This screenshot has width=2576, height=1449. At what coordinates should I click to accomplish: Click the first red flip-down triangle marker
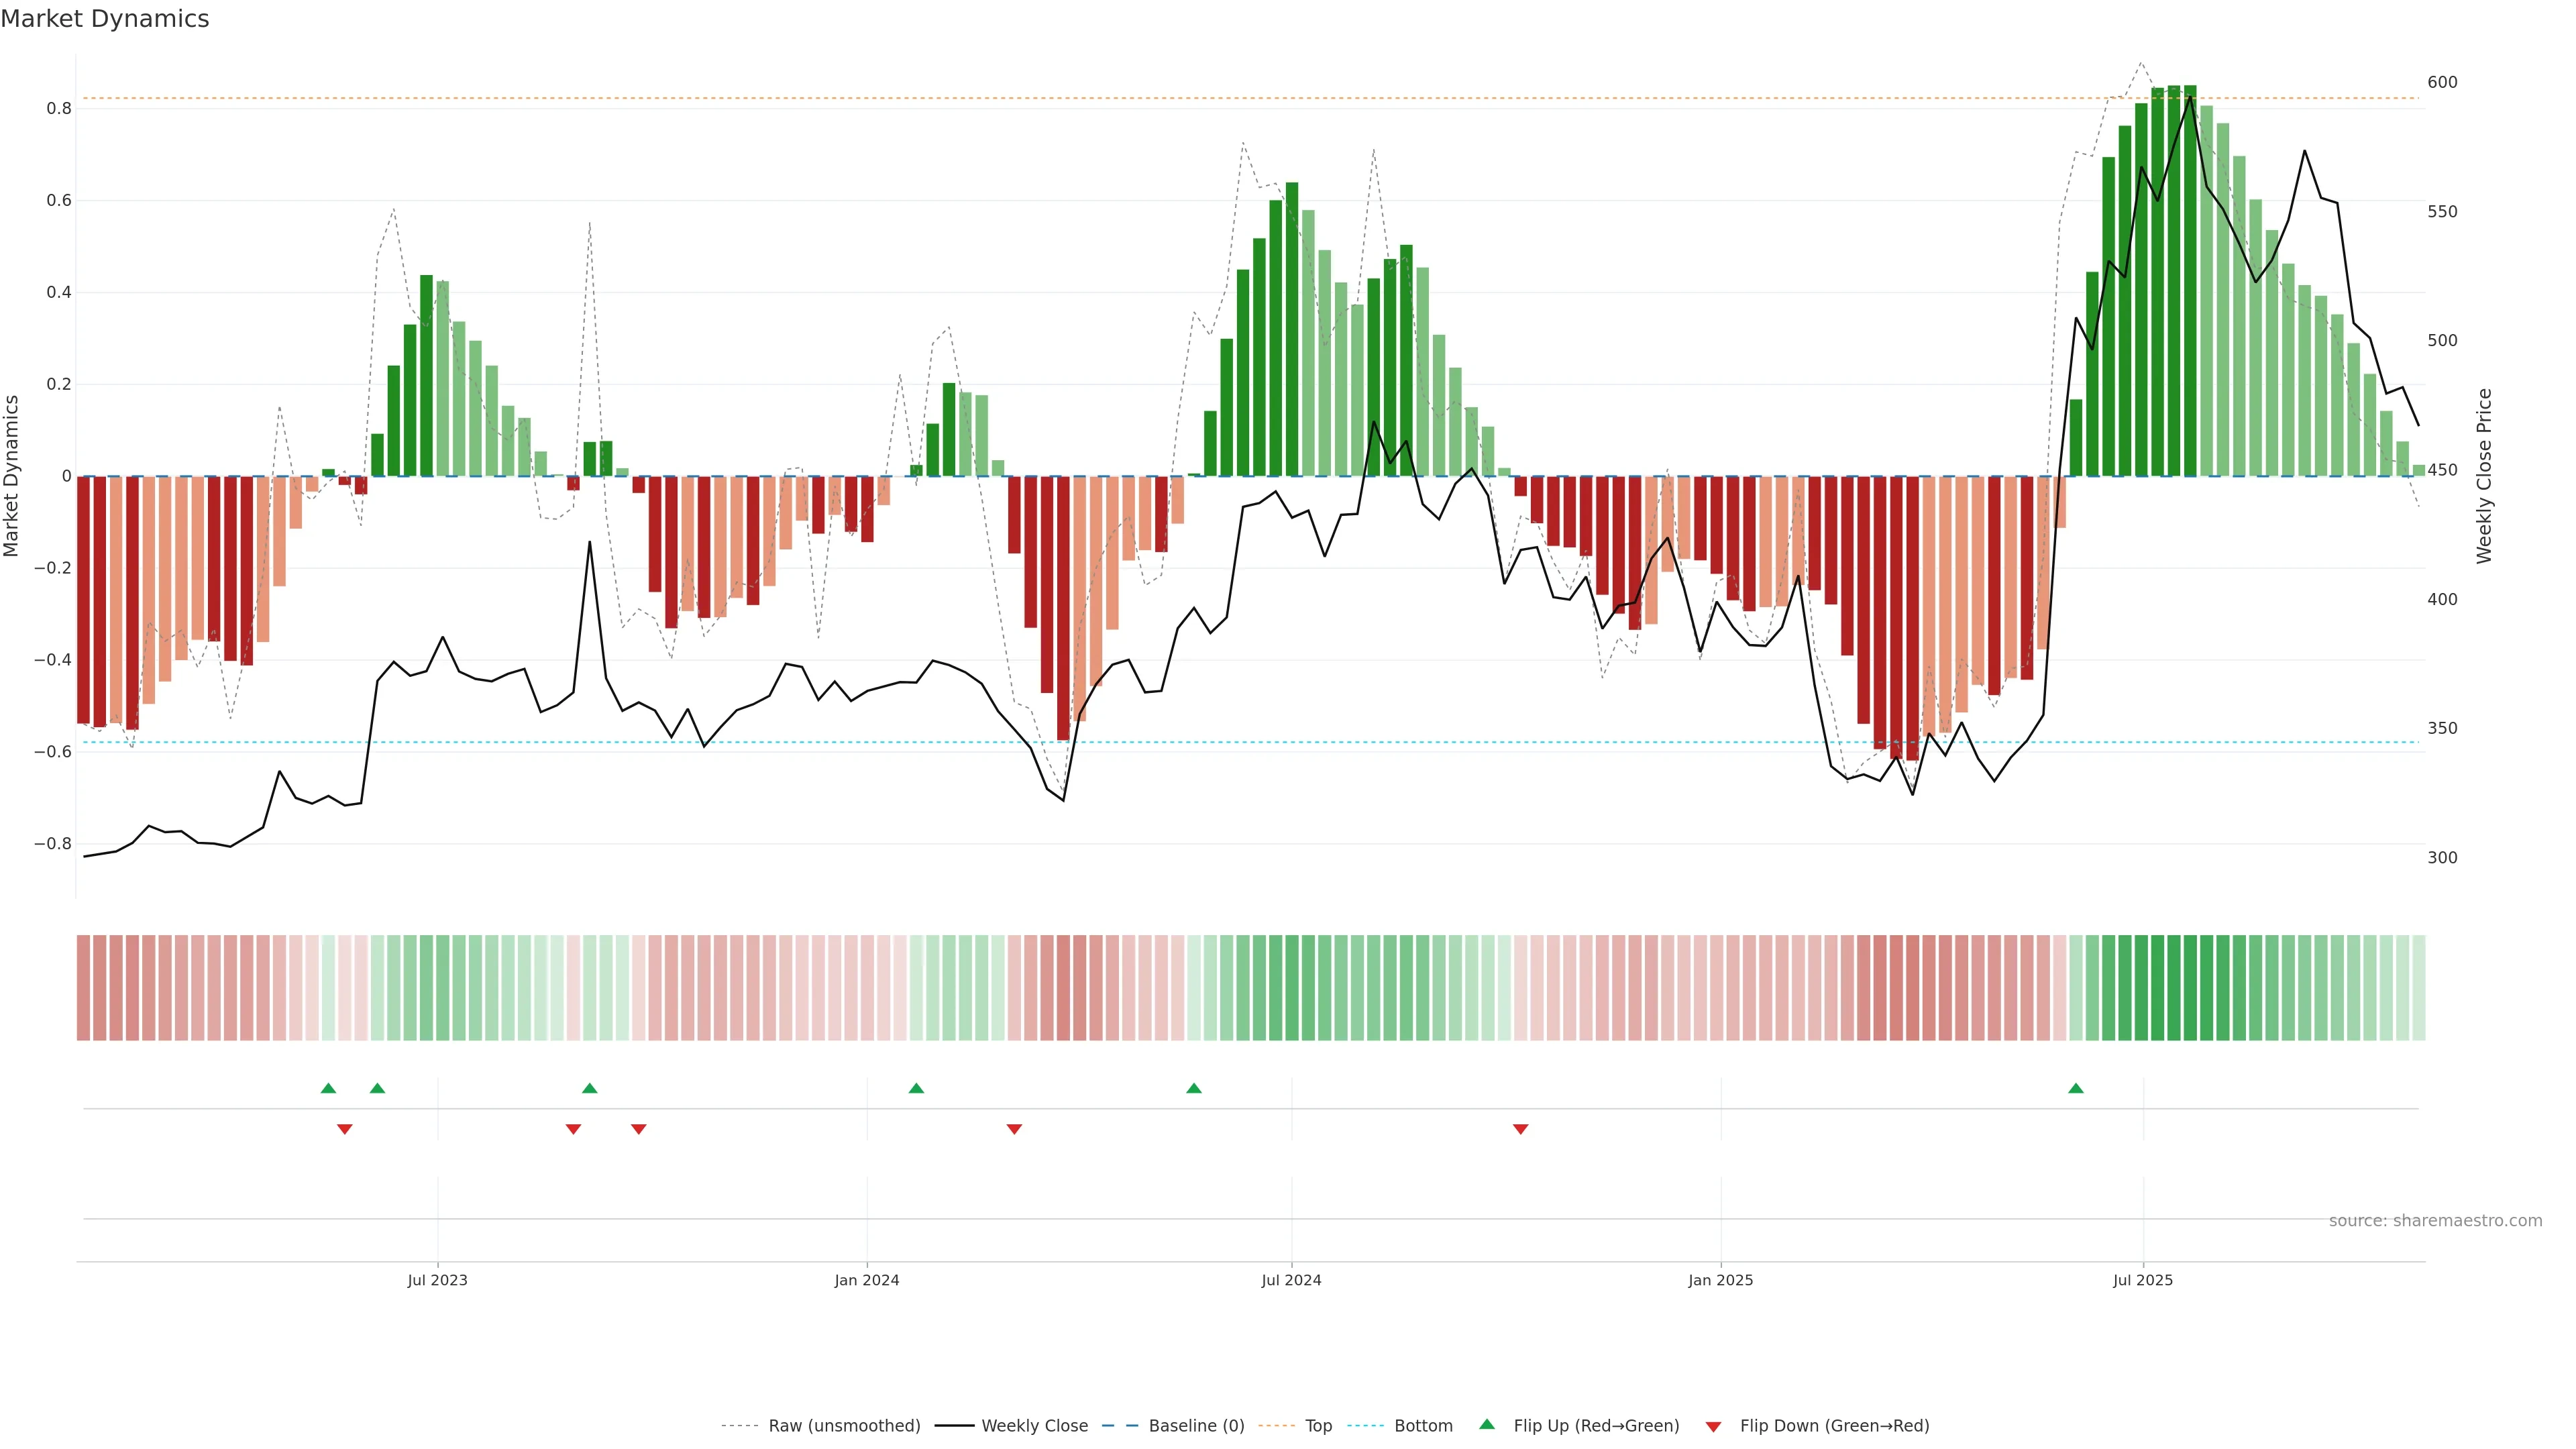tap(345, 1129)
